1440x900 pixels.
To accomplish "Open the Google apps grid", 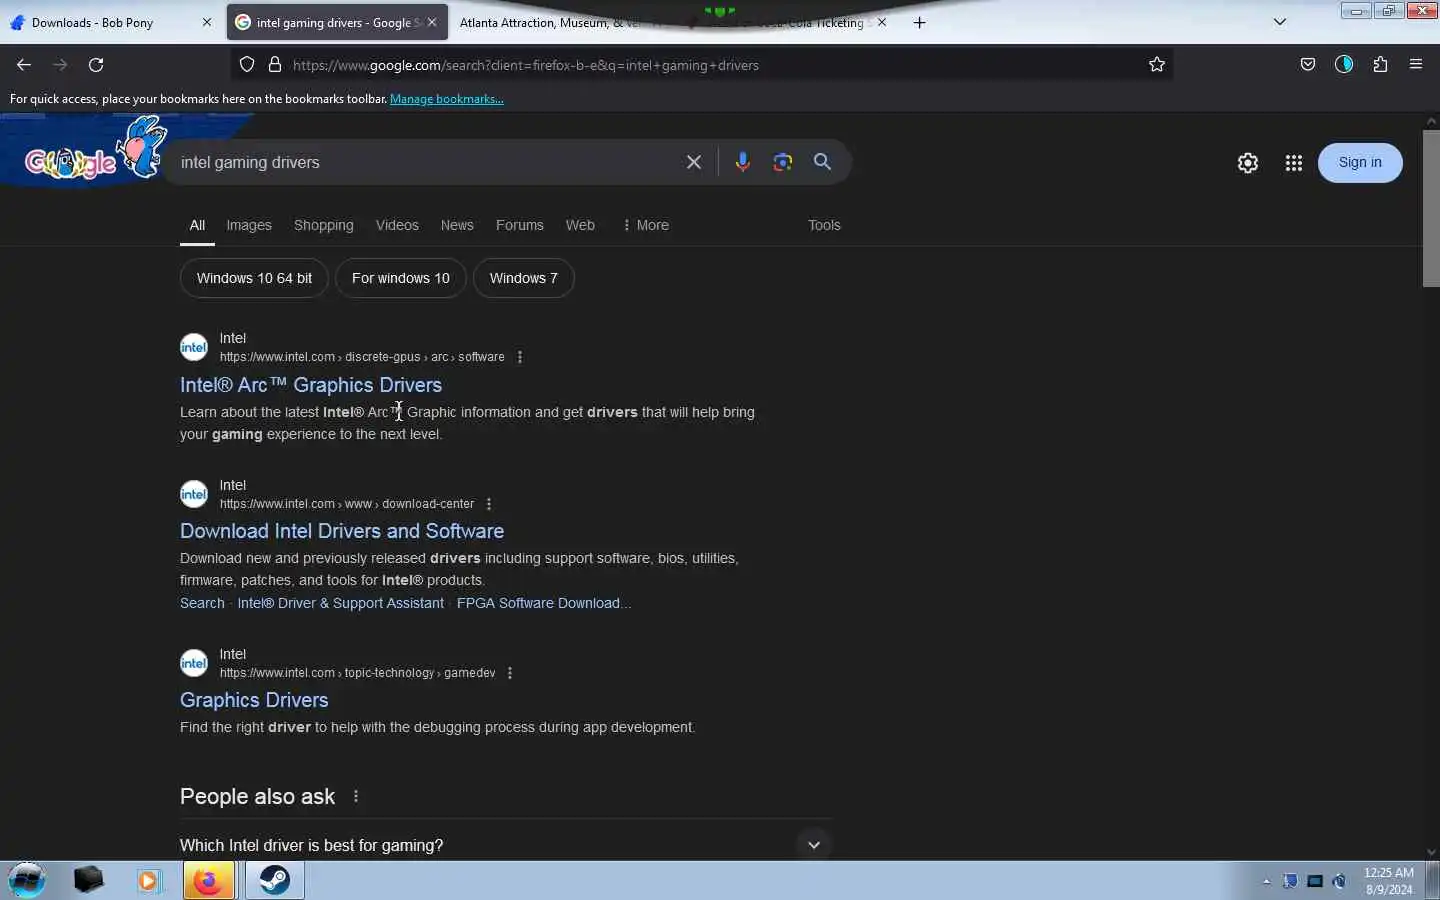I will [1294, 163].
